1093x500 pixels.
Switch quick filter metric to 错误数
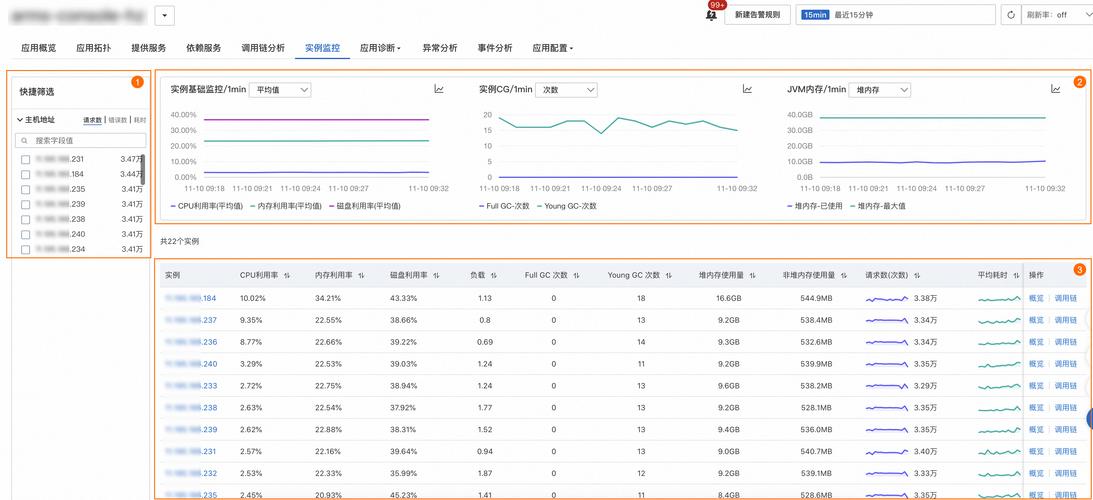117,120
